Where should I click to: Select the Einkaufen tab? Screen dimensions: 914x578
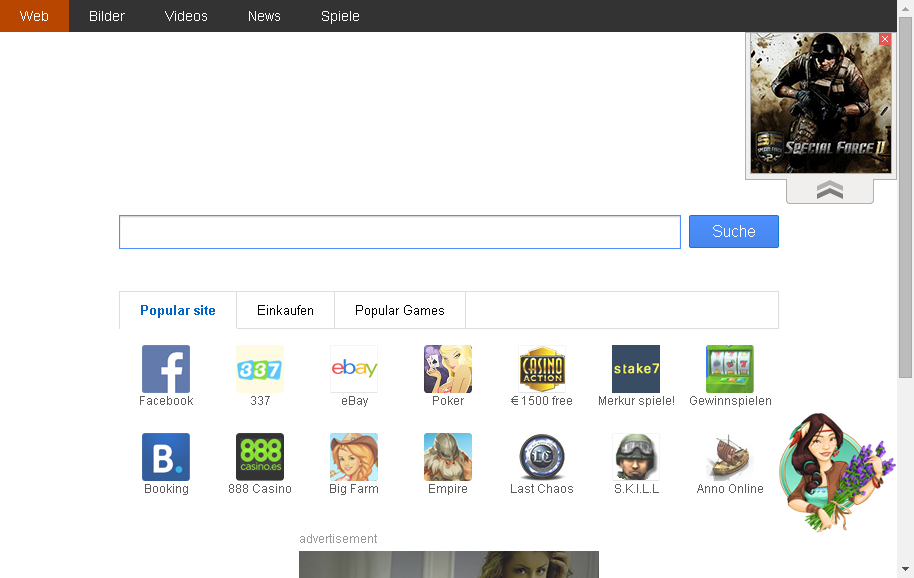pos(285,311)
